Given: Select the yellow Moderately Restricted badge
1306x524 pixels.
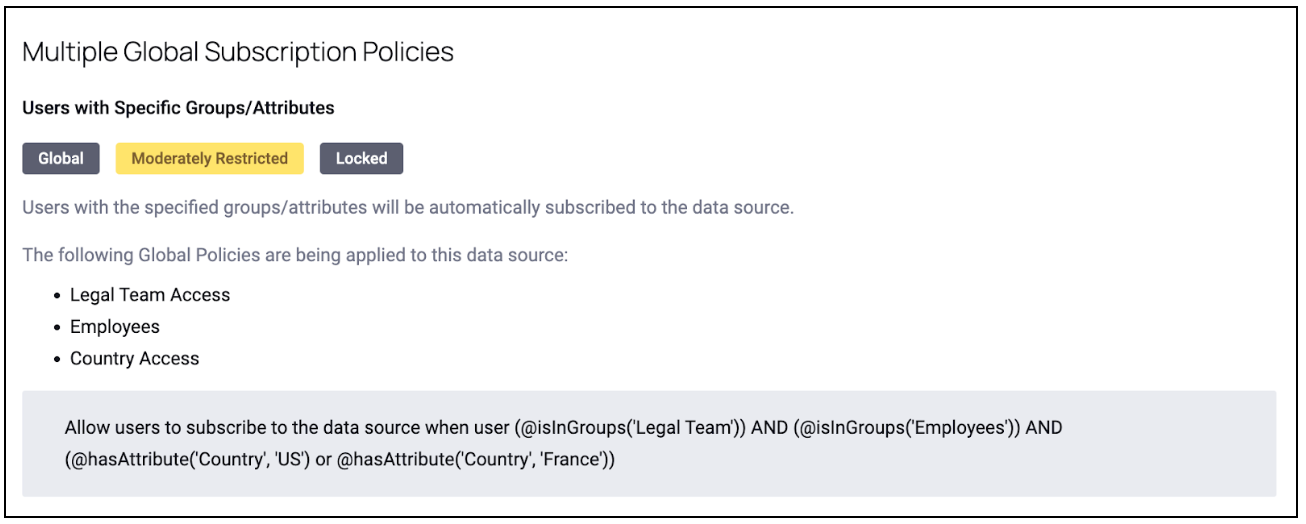Looking at the screenshot, I should pos(210,158).
